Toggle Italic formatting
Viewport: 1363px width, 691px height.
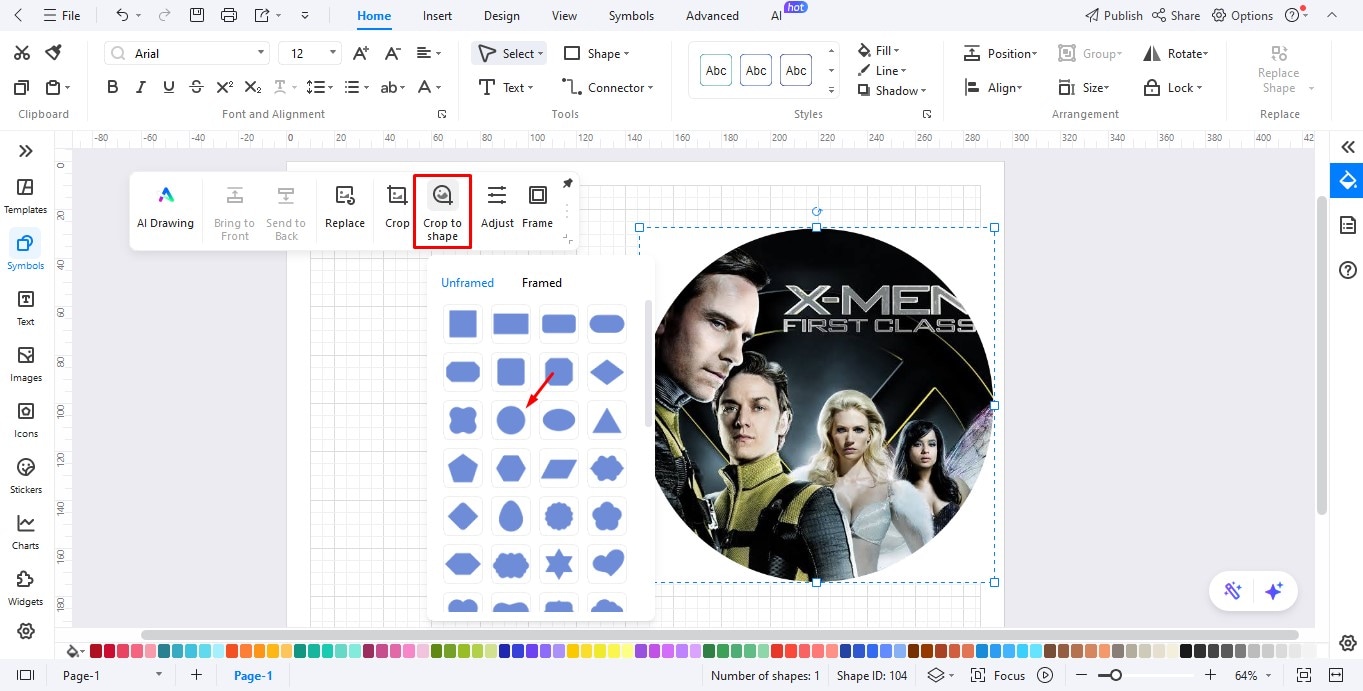141,87
